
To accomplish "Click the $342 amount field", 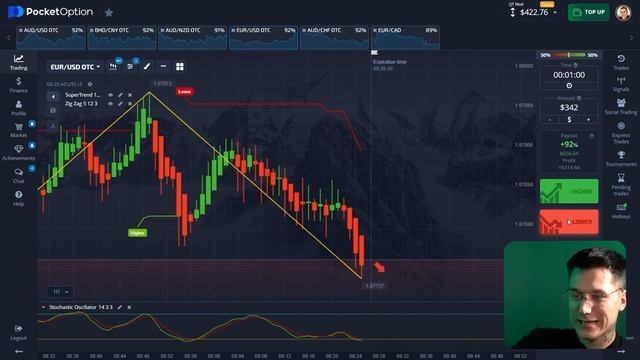I will click(569, 108).
